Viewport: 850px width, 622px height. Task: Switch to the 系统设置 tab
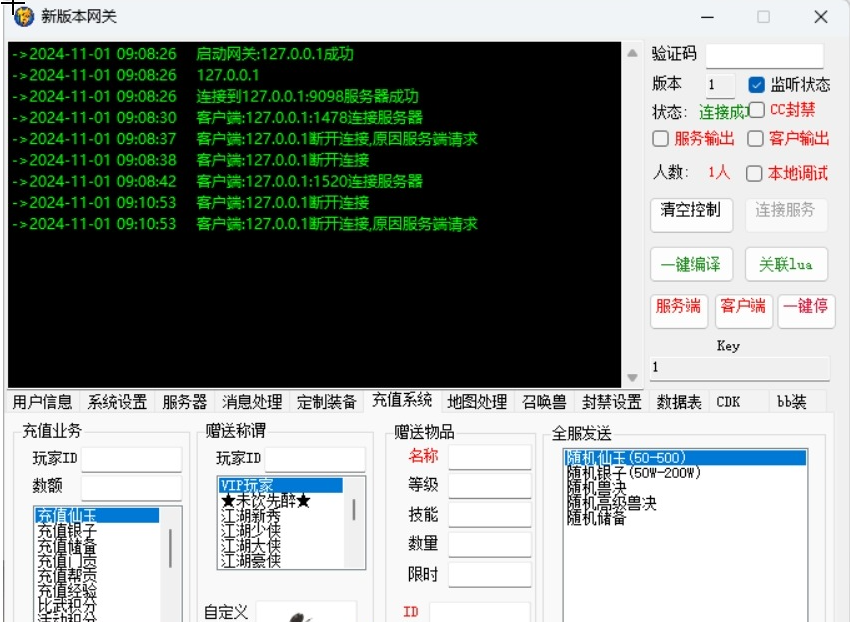click(117, 402)
